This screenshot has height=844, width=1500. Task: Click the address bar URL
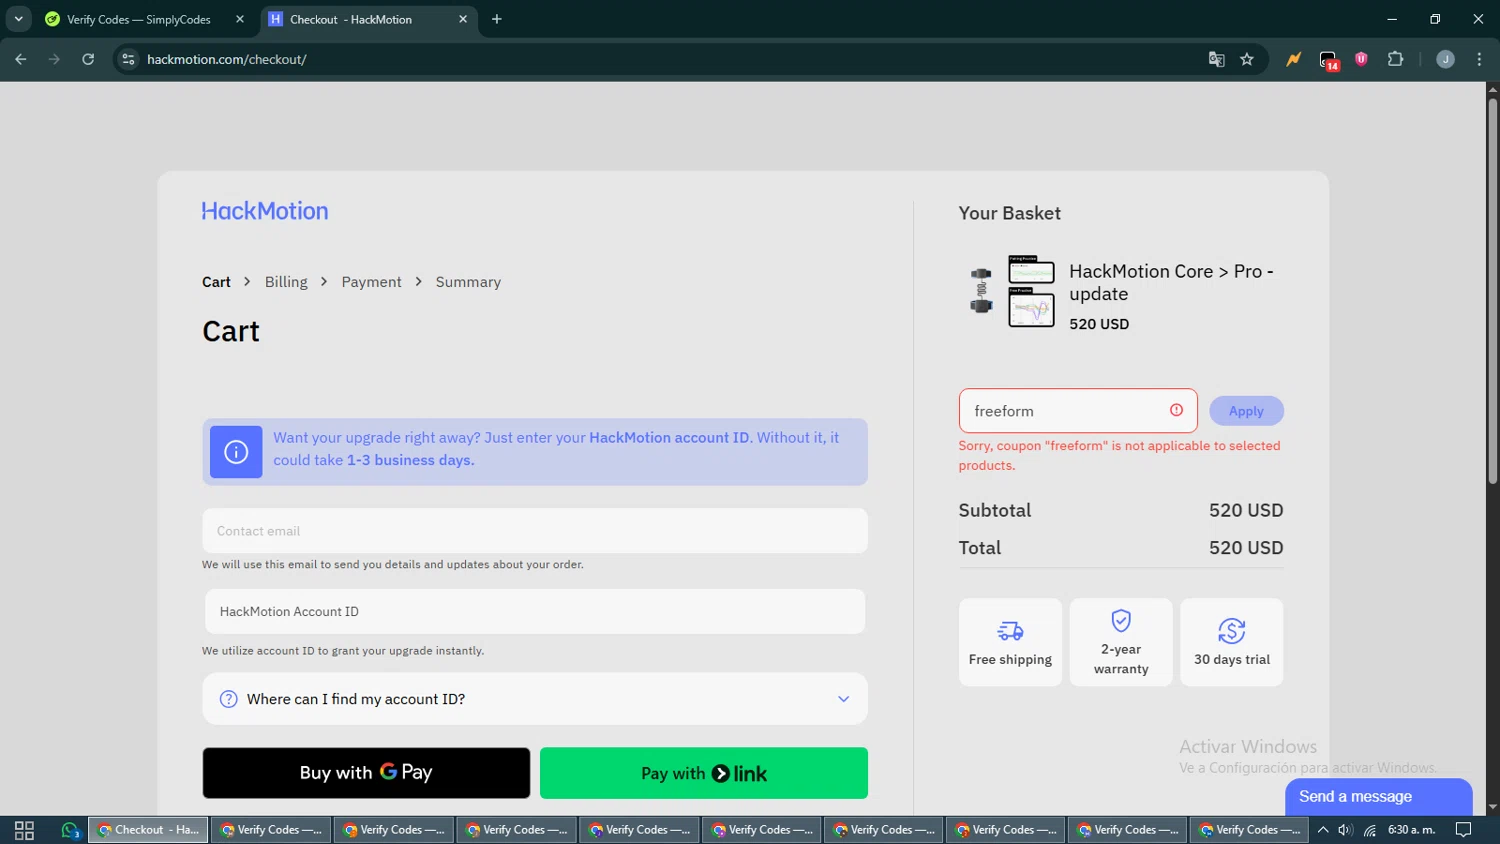(x=227, y=59)
